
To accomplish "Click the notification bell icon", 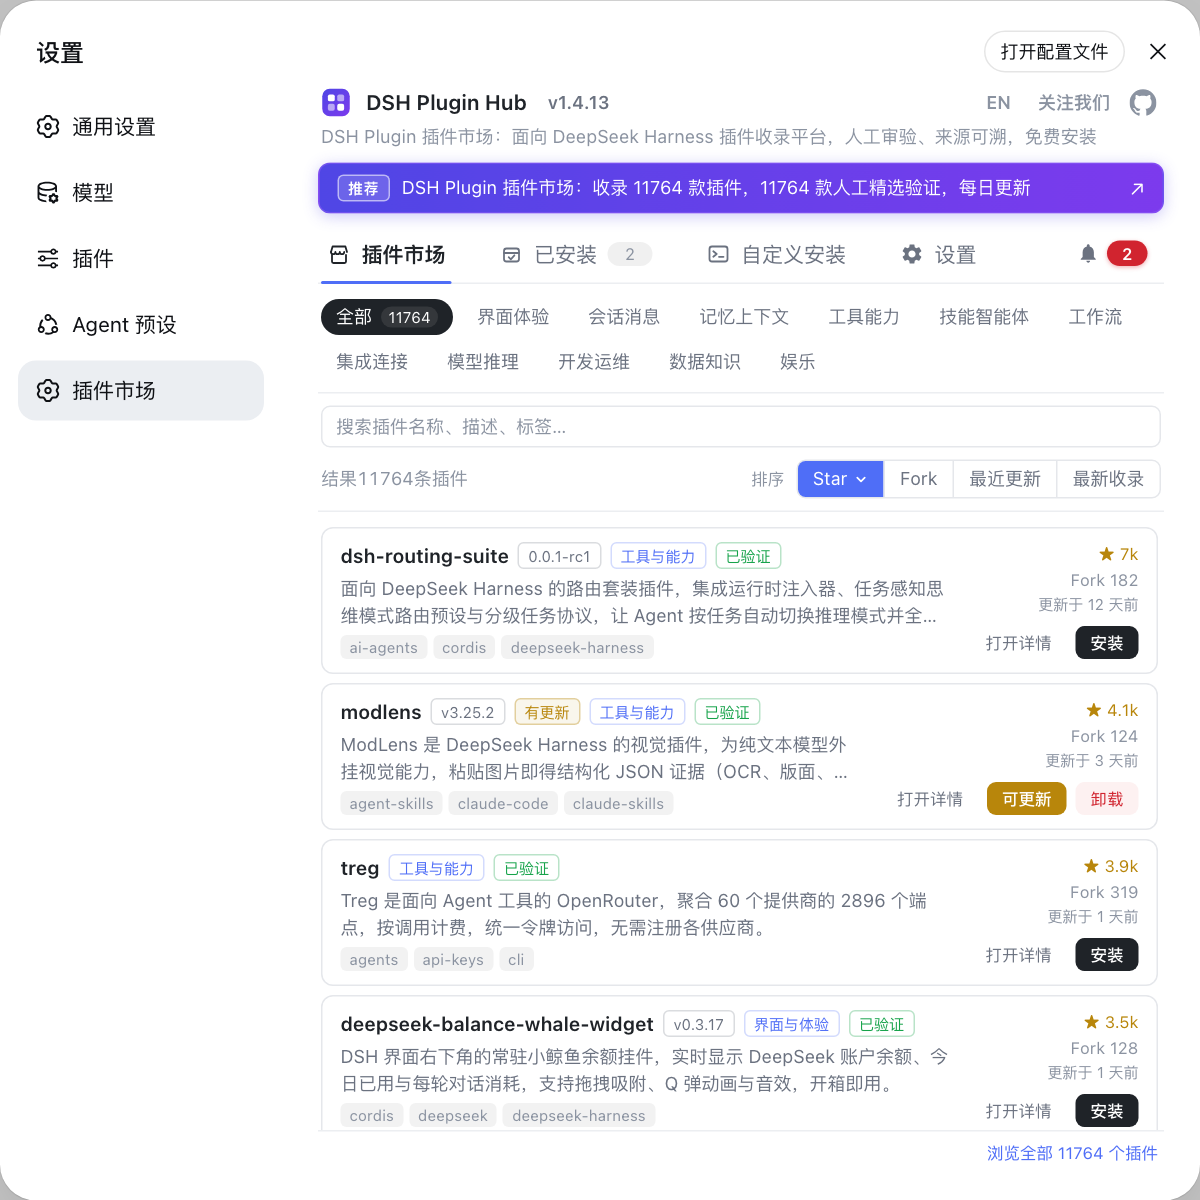I will click(1088, 254).
